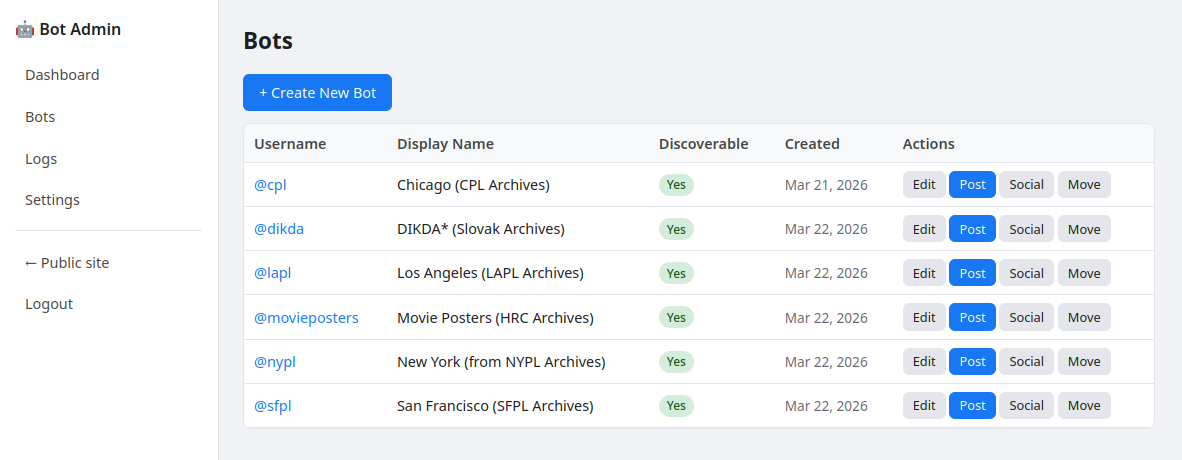
Task: Open the @dikda bot profile link
Action: pos(279,229)
